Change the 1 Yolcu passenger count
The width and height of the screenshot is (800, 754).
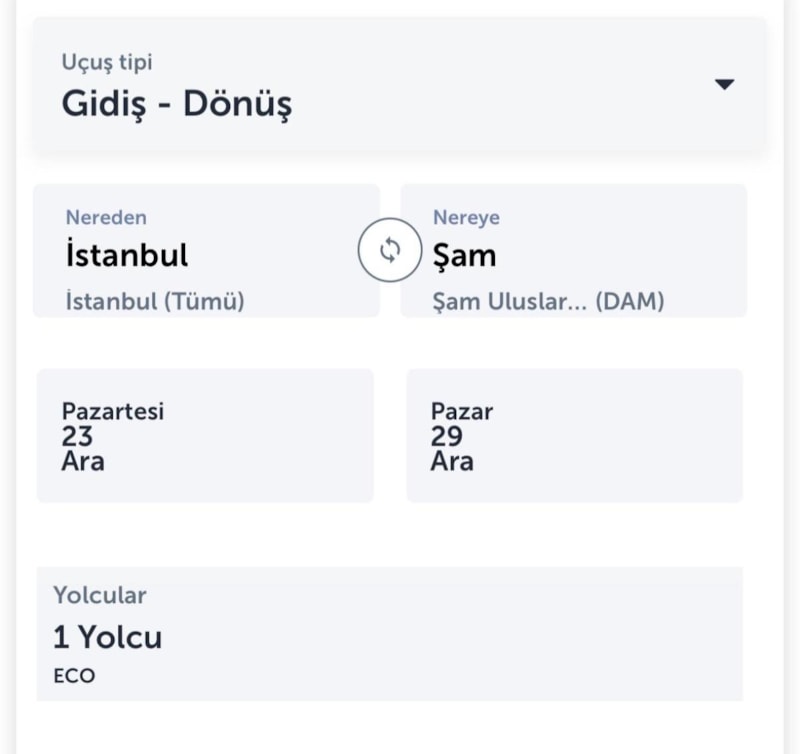107,637
